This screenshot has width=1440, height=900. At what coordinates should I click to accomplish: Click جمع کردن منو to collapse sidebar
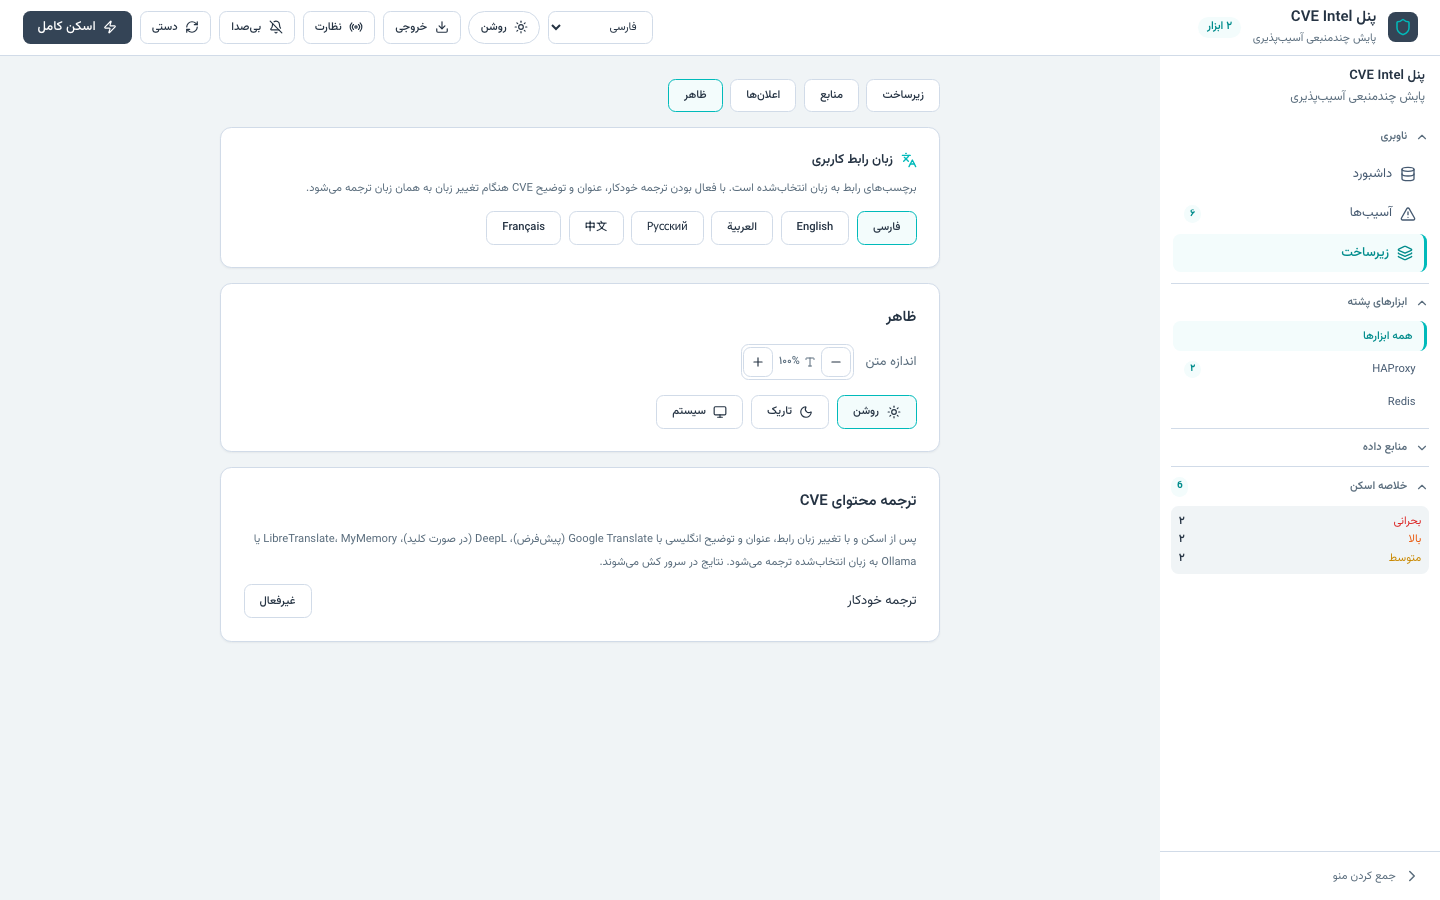coord(1300,876)
